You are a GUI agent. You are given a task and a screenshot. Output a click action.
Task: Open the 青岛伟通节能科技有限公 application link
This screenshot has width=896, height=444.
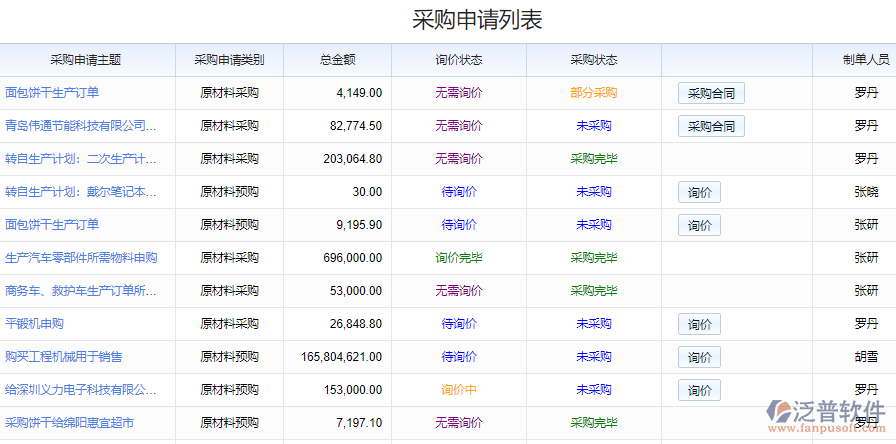tap(81, 126)
